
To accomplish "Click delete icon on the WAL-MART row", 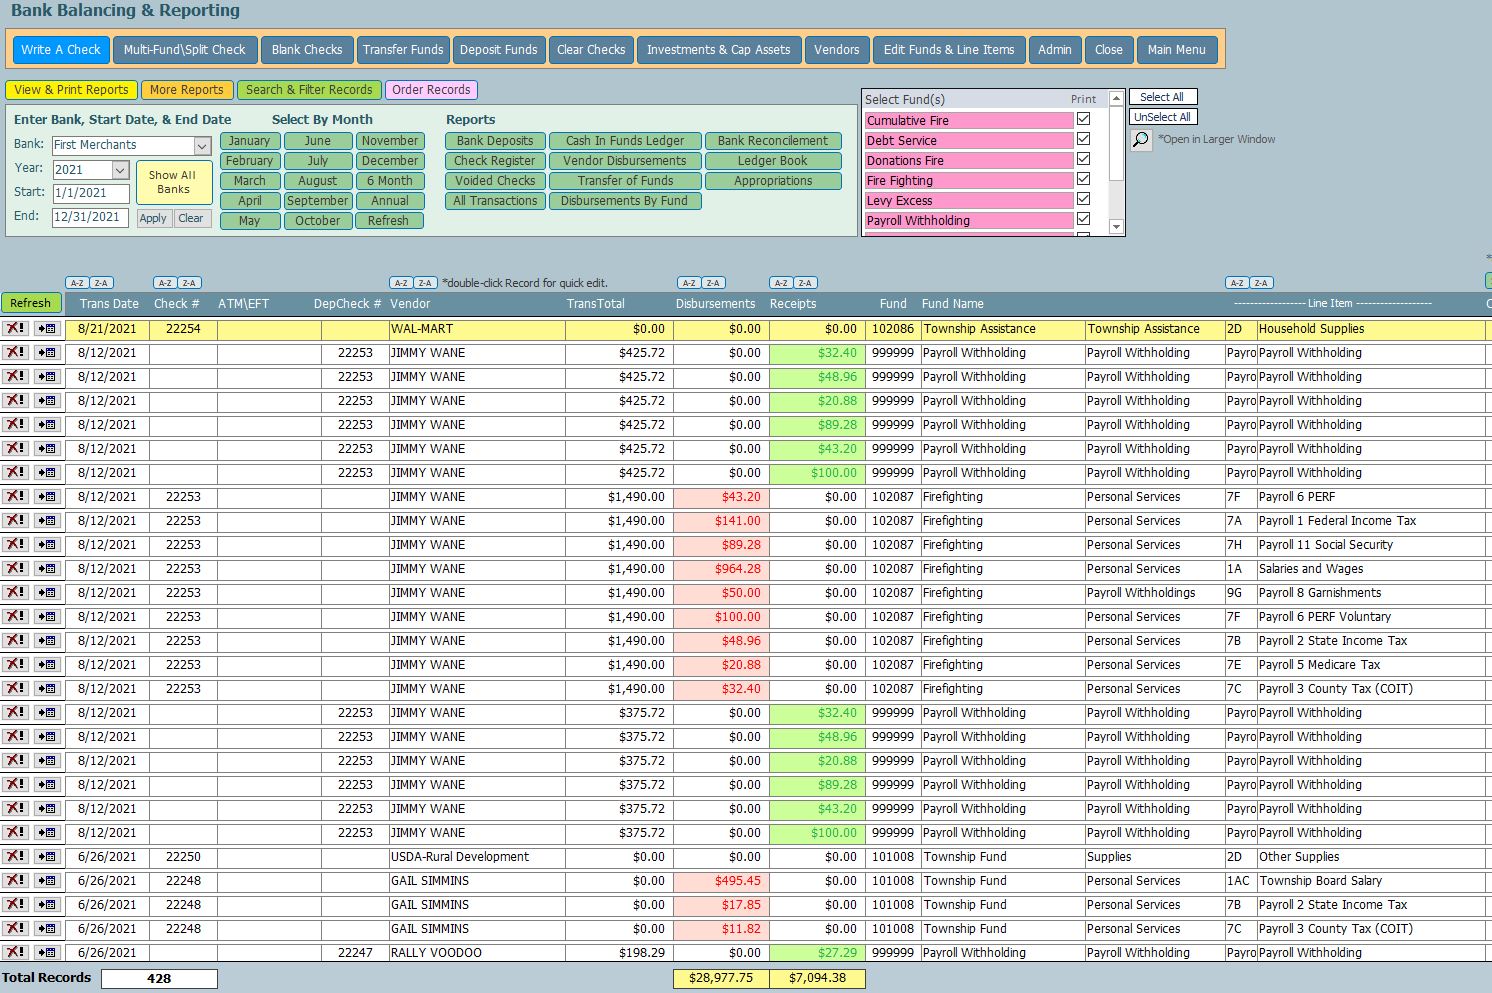I will point(15,329).
